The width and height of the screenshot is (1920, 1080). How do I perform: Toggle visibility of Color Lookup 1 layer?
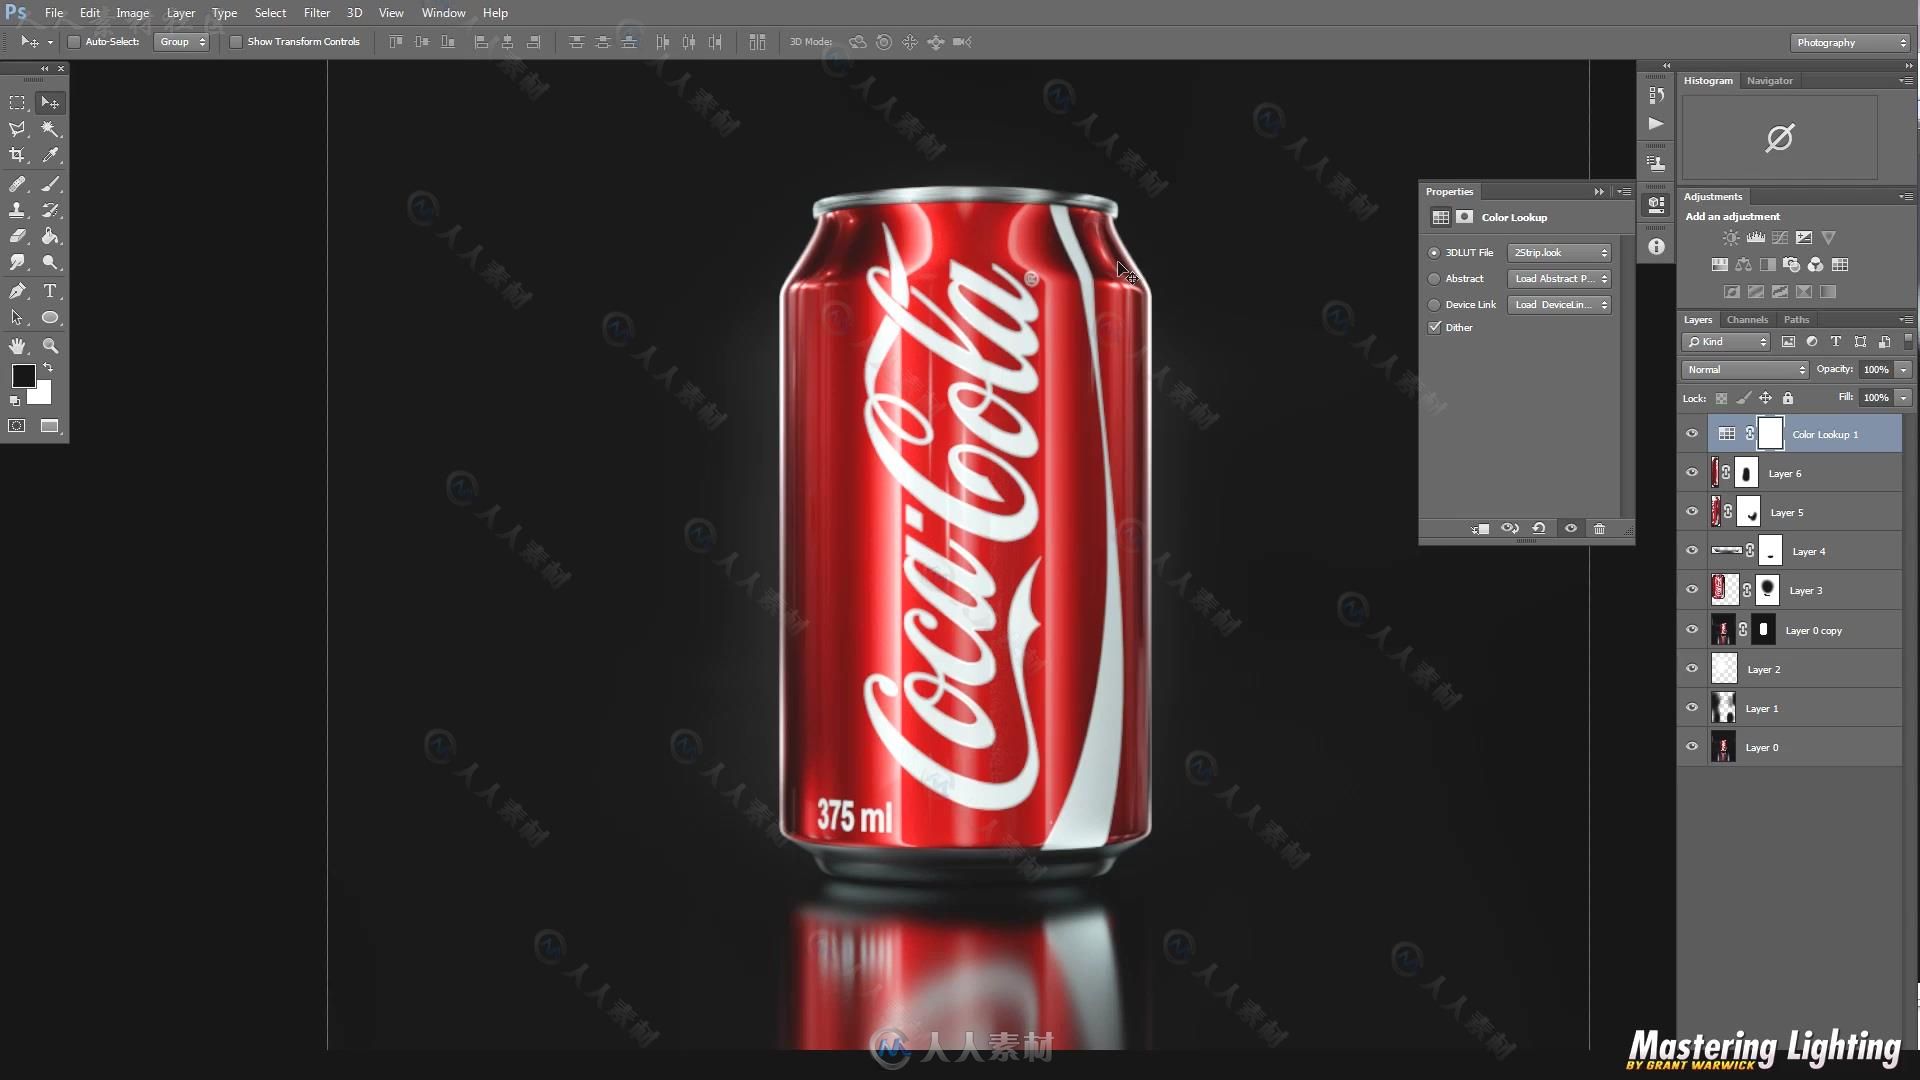1692,434
